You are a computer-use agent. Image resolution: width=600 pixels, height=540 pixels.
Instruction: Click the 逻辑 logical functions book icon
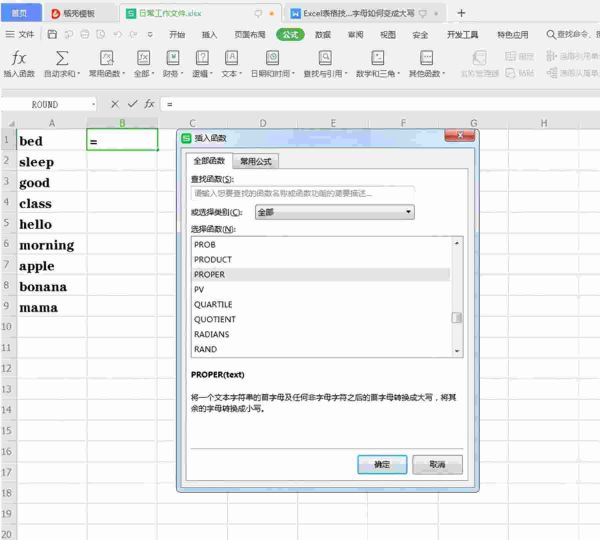click(x=202, y=58)
